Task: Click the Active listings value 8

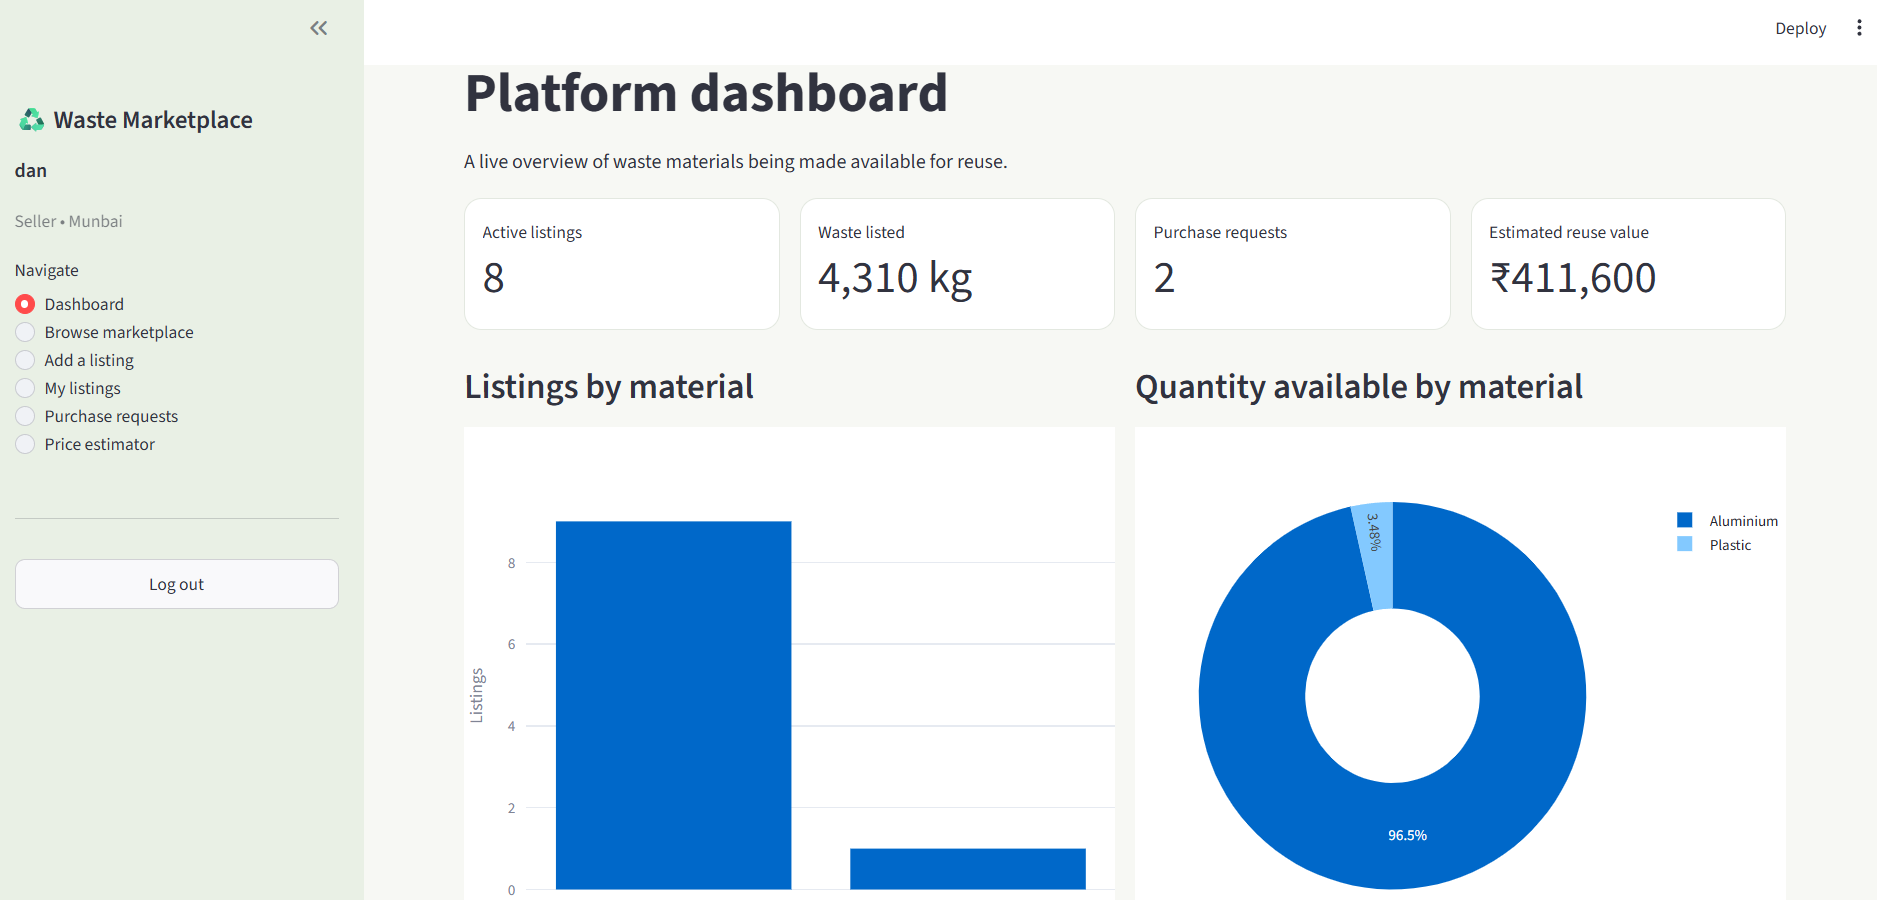Action: 494,278
